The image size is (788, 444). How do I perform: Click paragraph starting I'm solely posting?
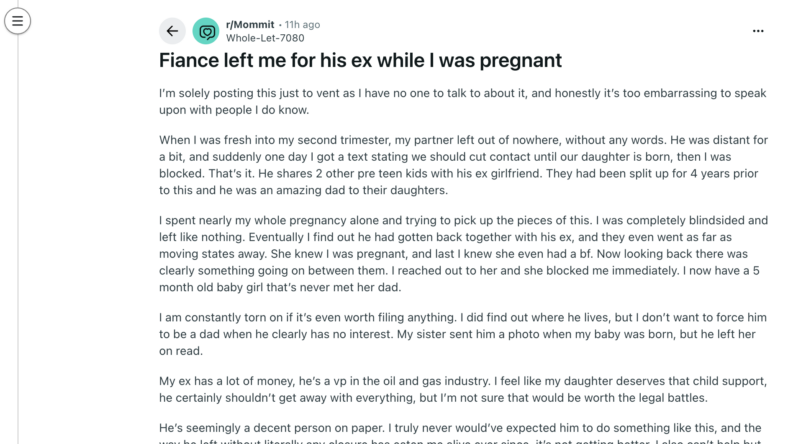tap(463, 102)
